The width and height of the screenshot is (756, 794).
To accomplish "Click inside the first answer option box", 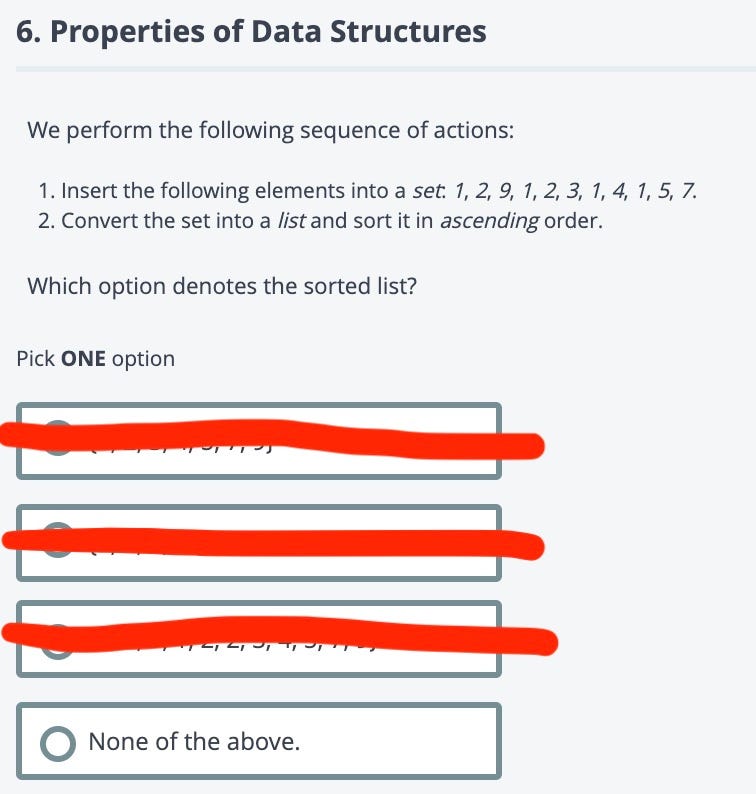I will 259,441.
